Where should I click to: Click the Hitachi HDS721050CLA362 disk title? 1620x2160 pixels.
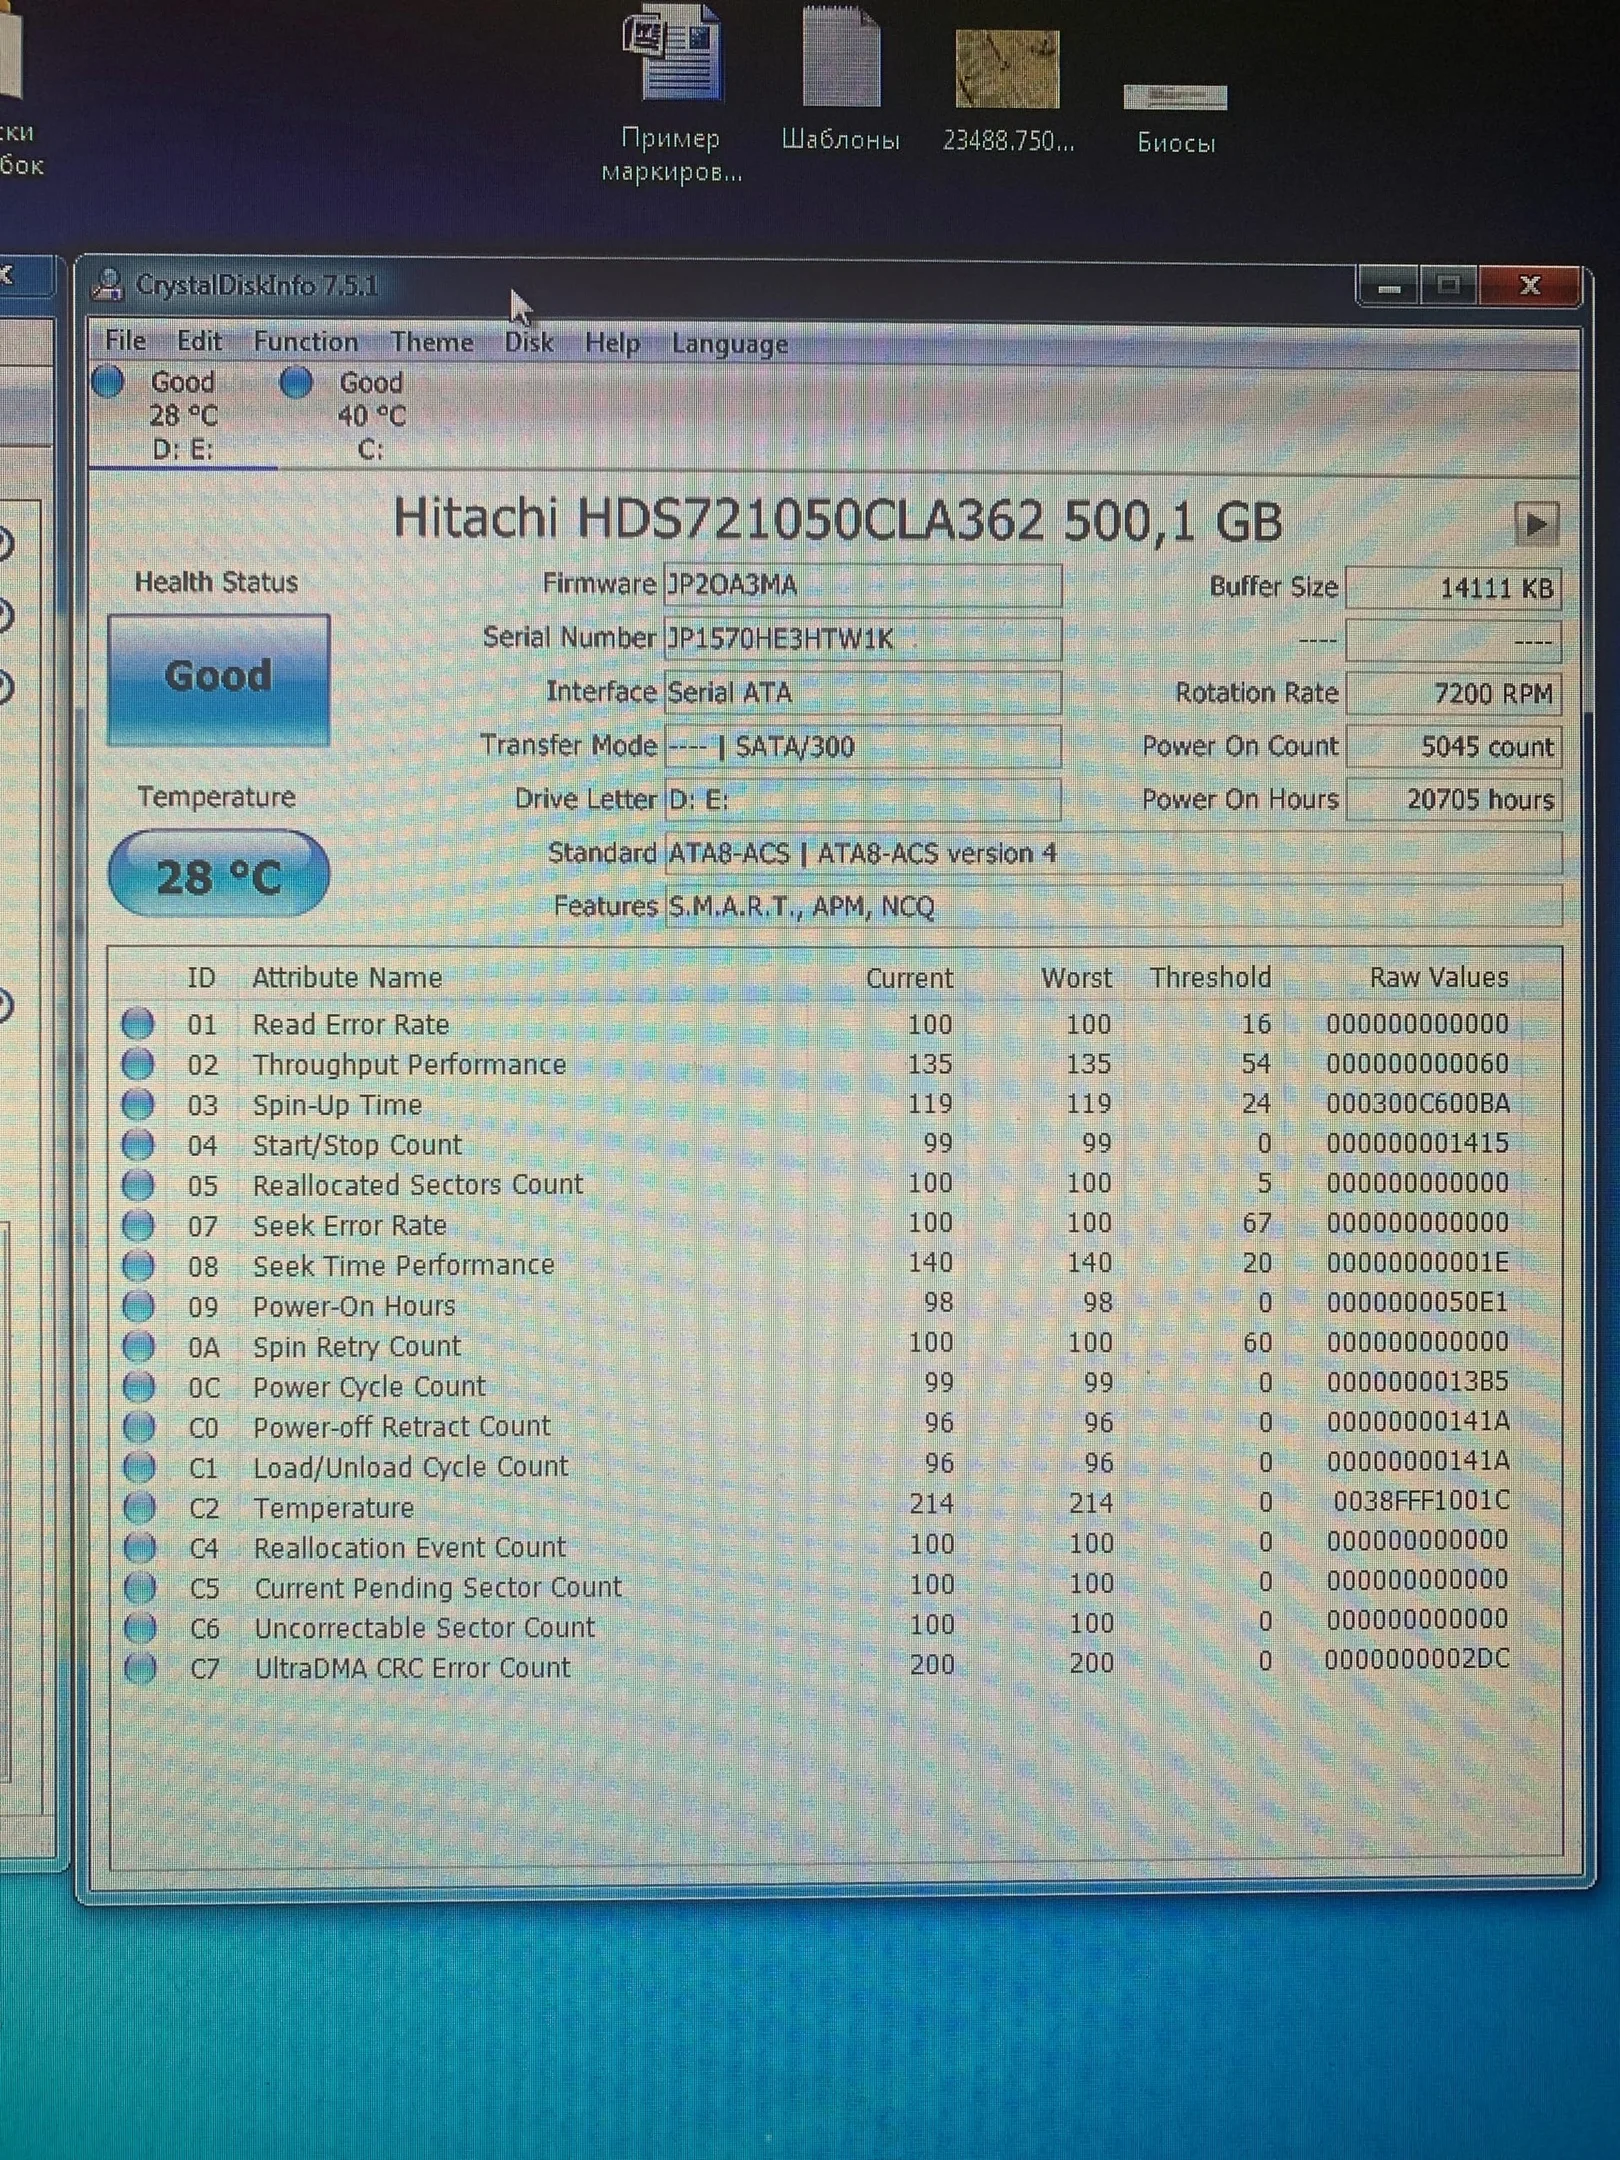(838, 521)
